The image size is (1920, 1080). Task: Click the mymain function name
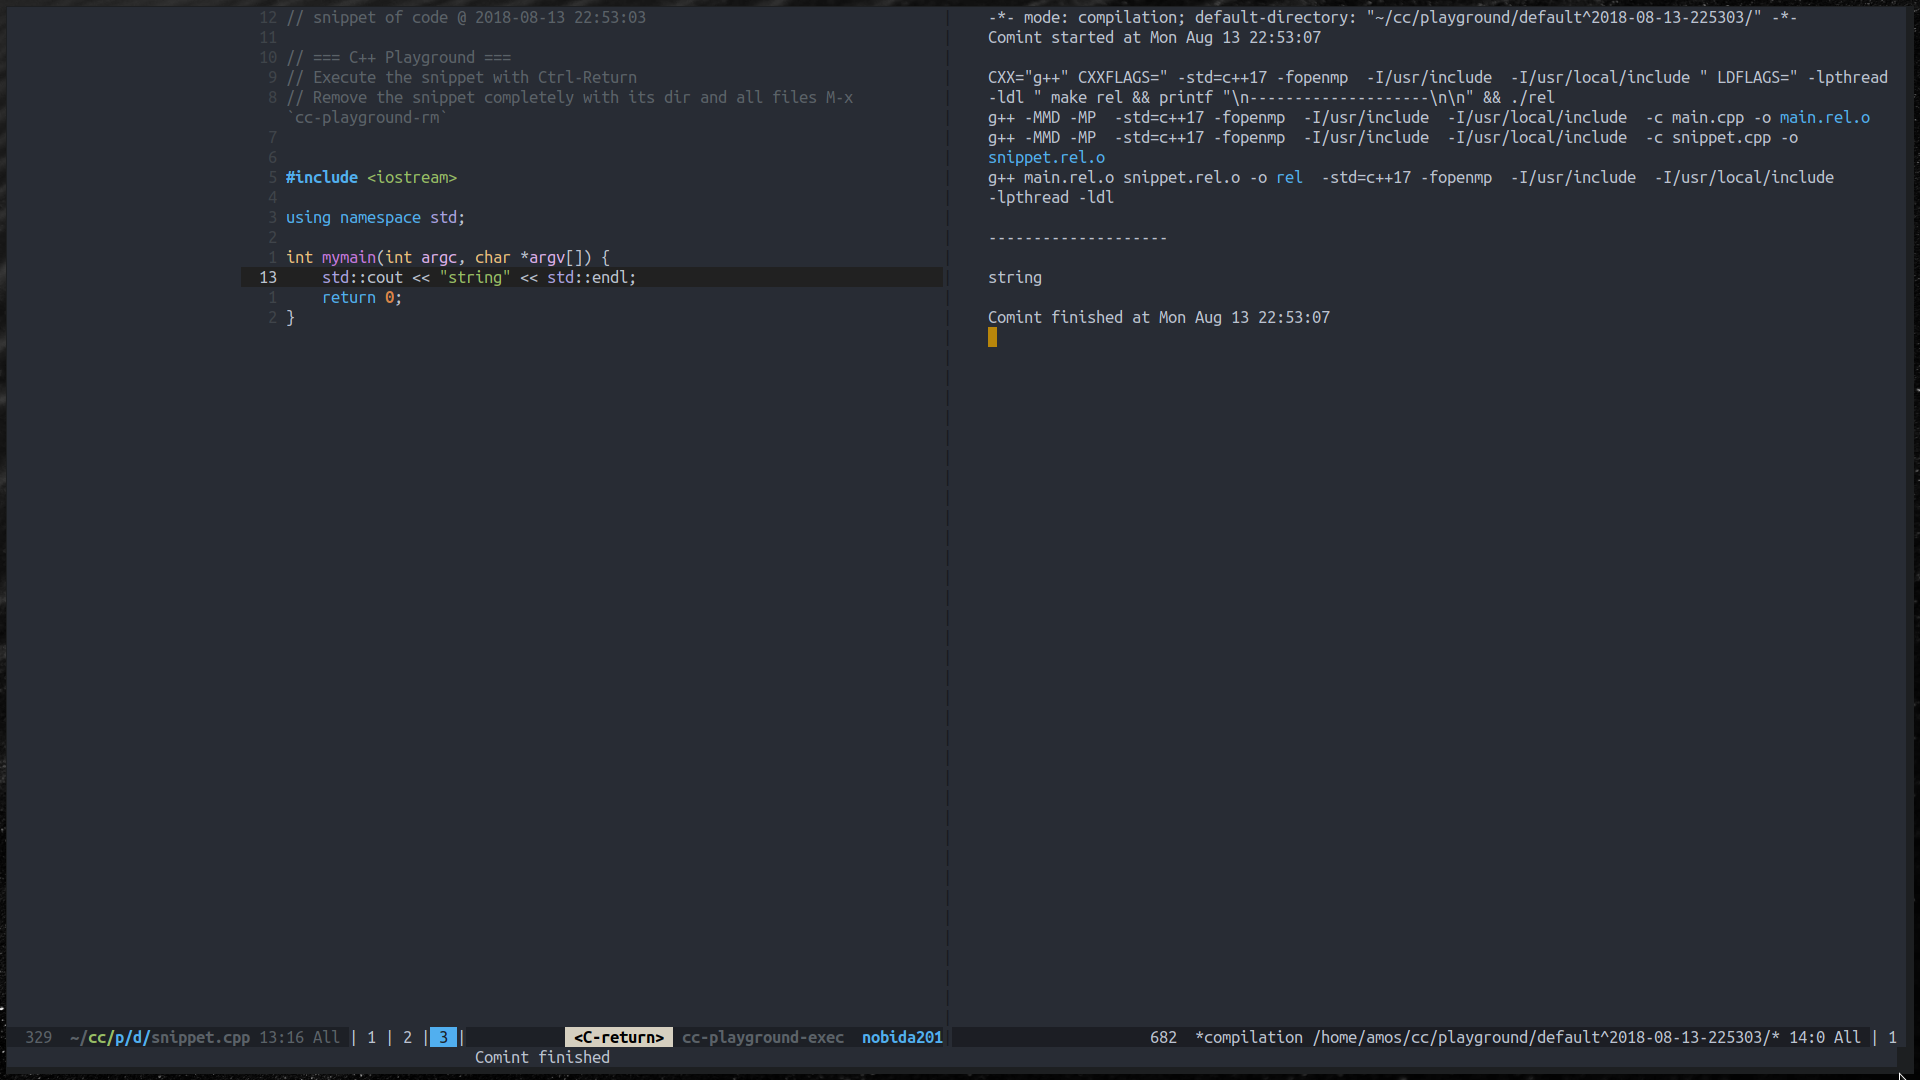coord(348,257)
